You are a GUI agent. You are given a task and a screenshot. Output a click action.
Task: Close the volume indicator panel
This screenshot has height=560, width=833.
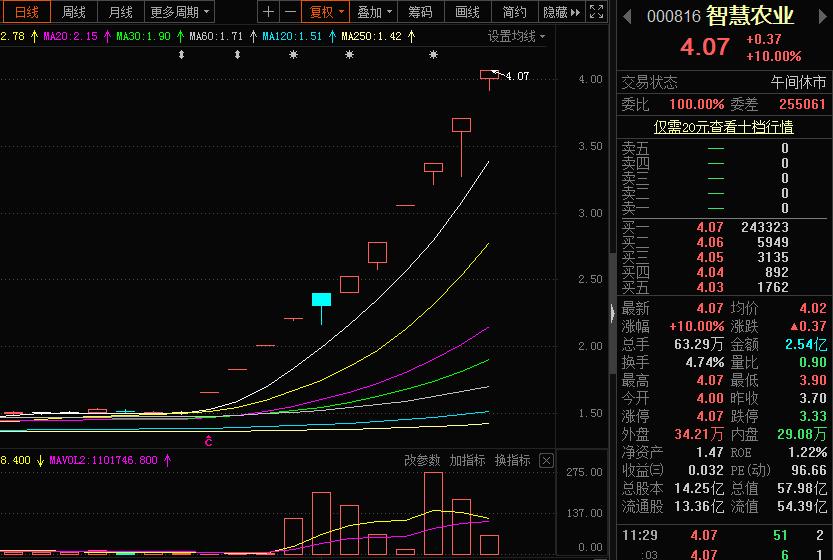[546, 460]
